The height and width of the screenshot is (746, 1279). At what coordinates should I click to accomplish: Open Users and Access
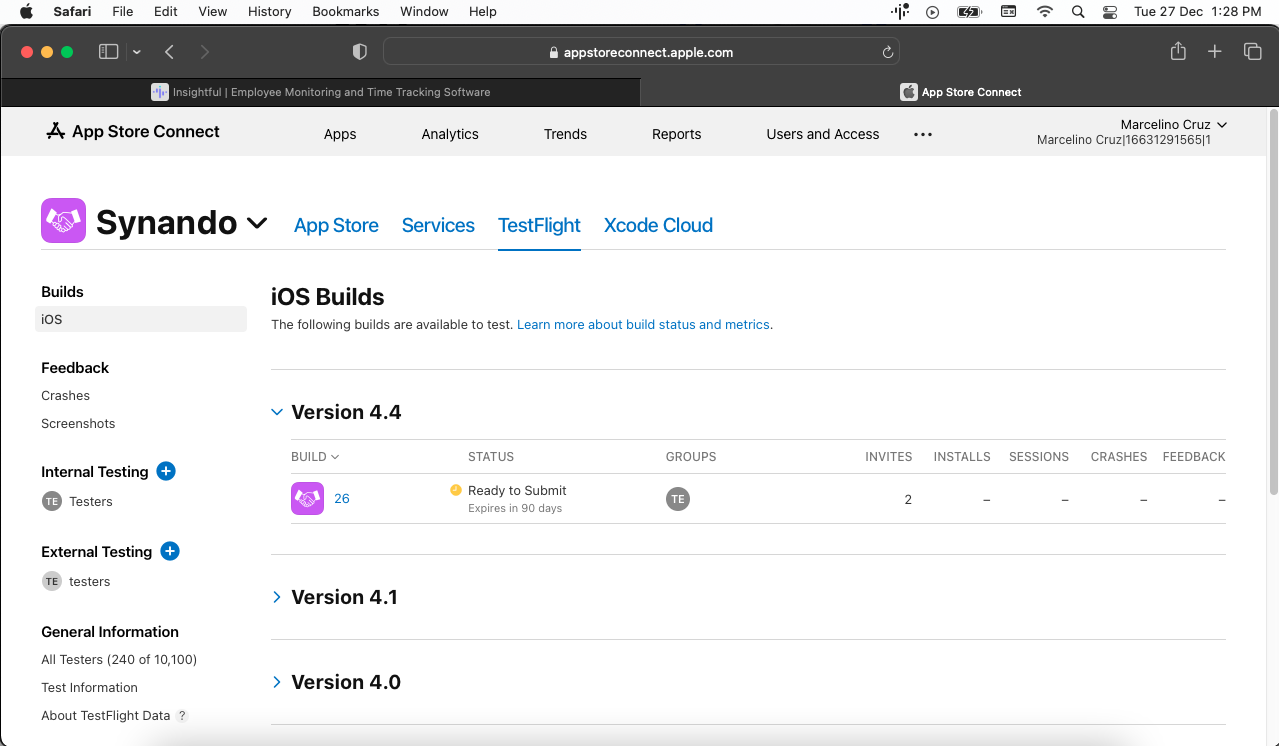pos(823,134)
